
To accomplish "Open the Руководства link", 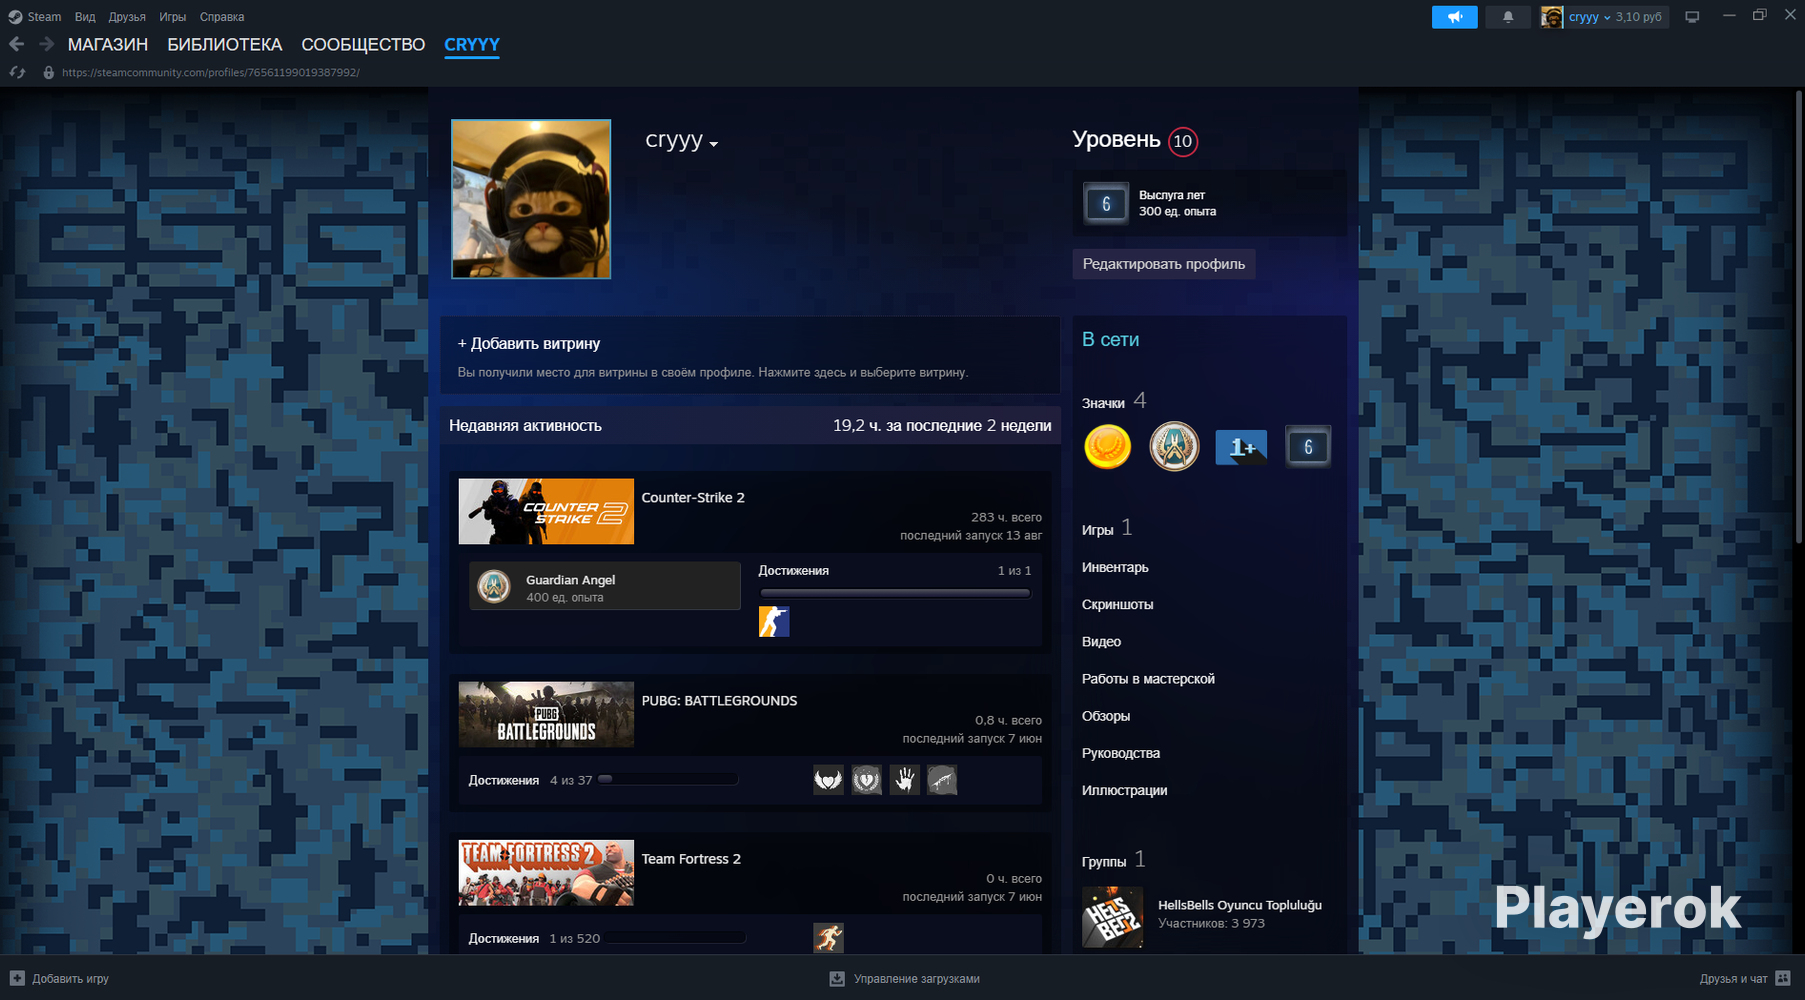I will 1121,753.
